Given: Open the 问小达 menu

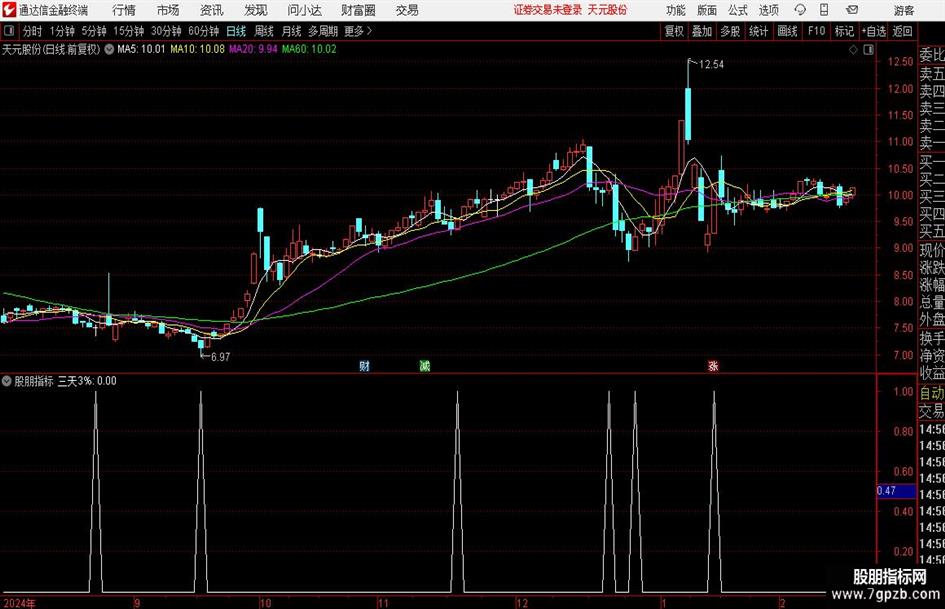Looking at the screenshot, I should (304, 10).
